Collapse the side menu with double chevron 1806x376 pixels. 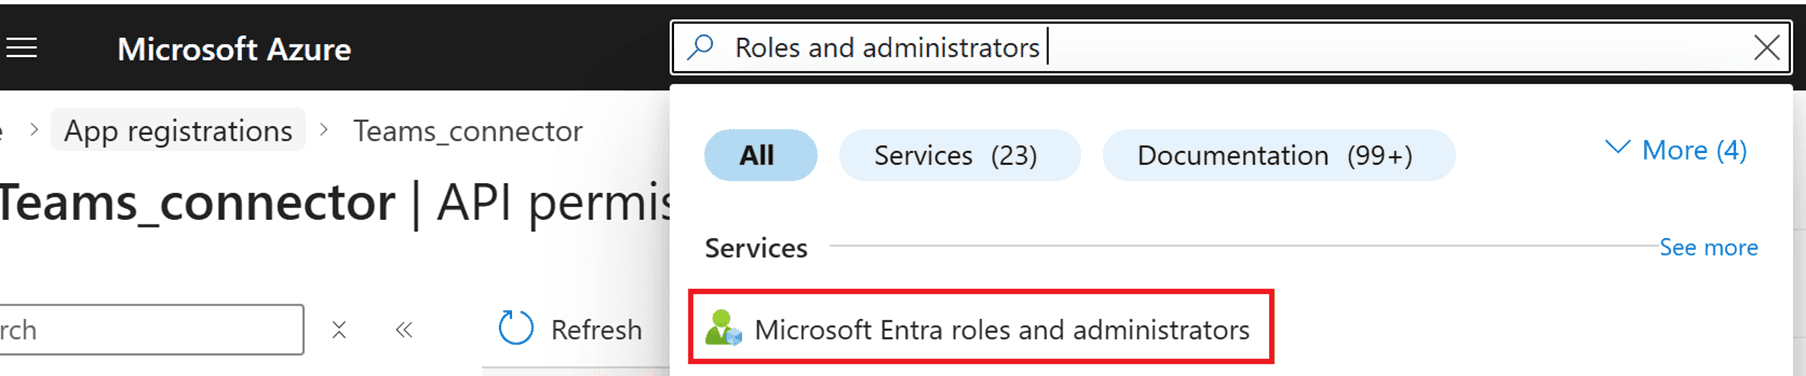(x=404, y=330)
